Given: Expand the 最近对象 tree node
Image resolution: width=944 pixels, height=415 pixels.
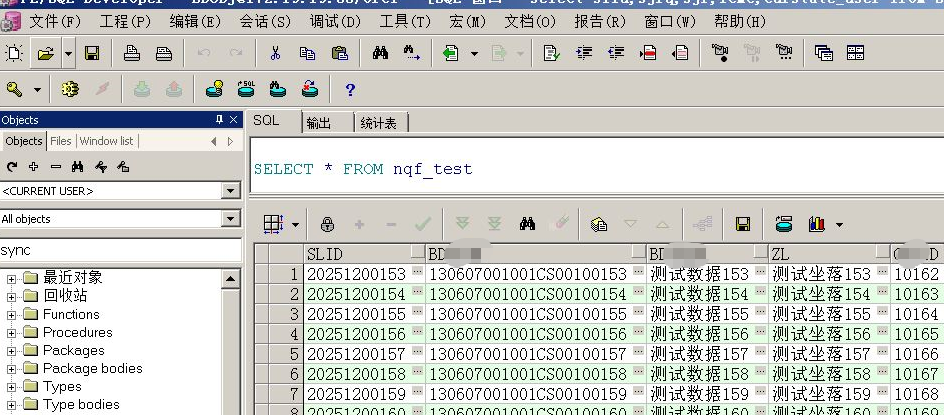Looking at the screenshot, I should (11, 278).
